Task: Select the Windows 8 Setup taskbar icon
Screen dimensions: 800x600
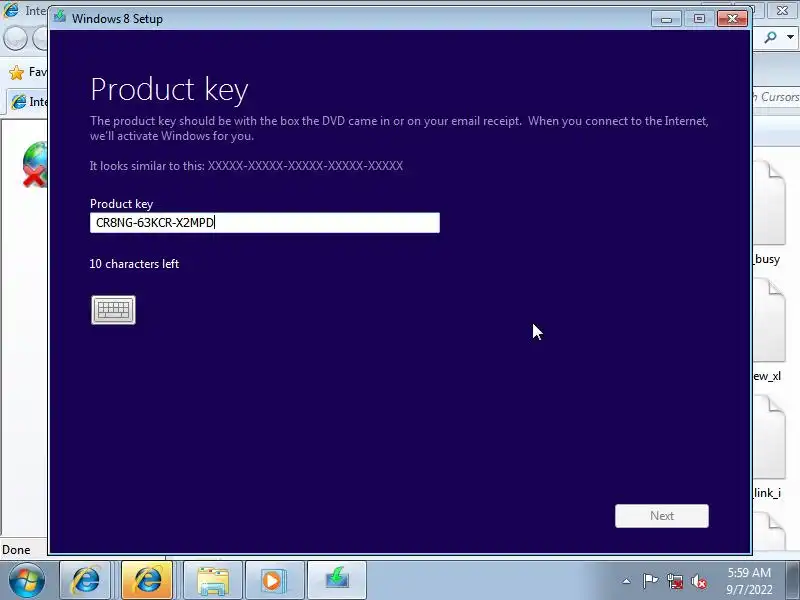Action: click(x=337, y=581)
